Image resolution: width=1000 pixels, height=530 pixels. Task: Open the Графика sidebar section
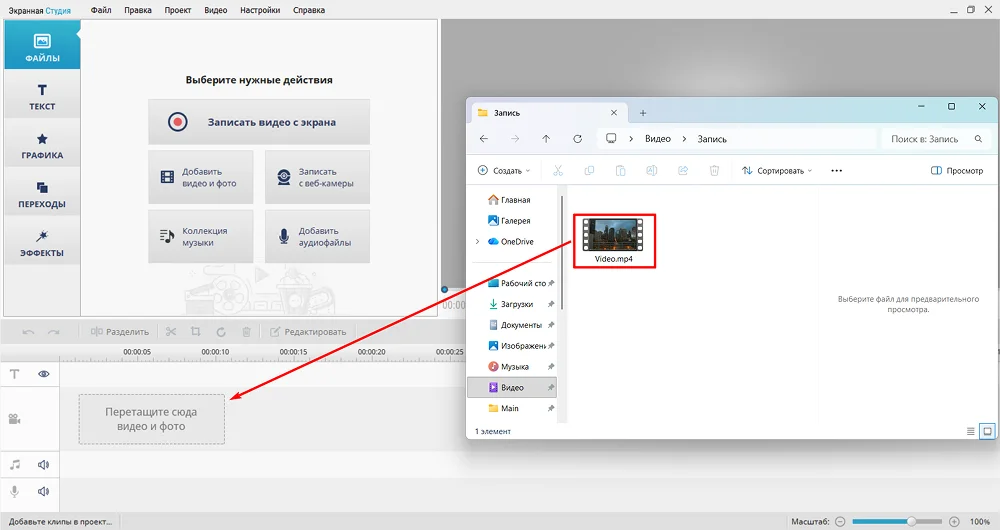(42, 143)
